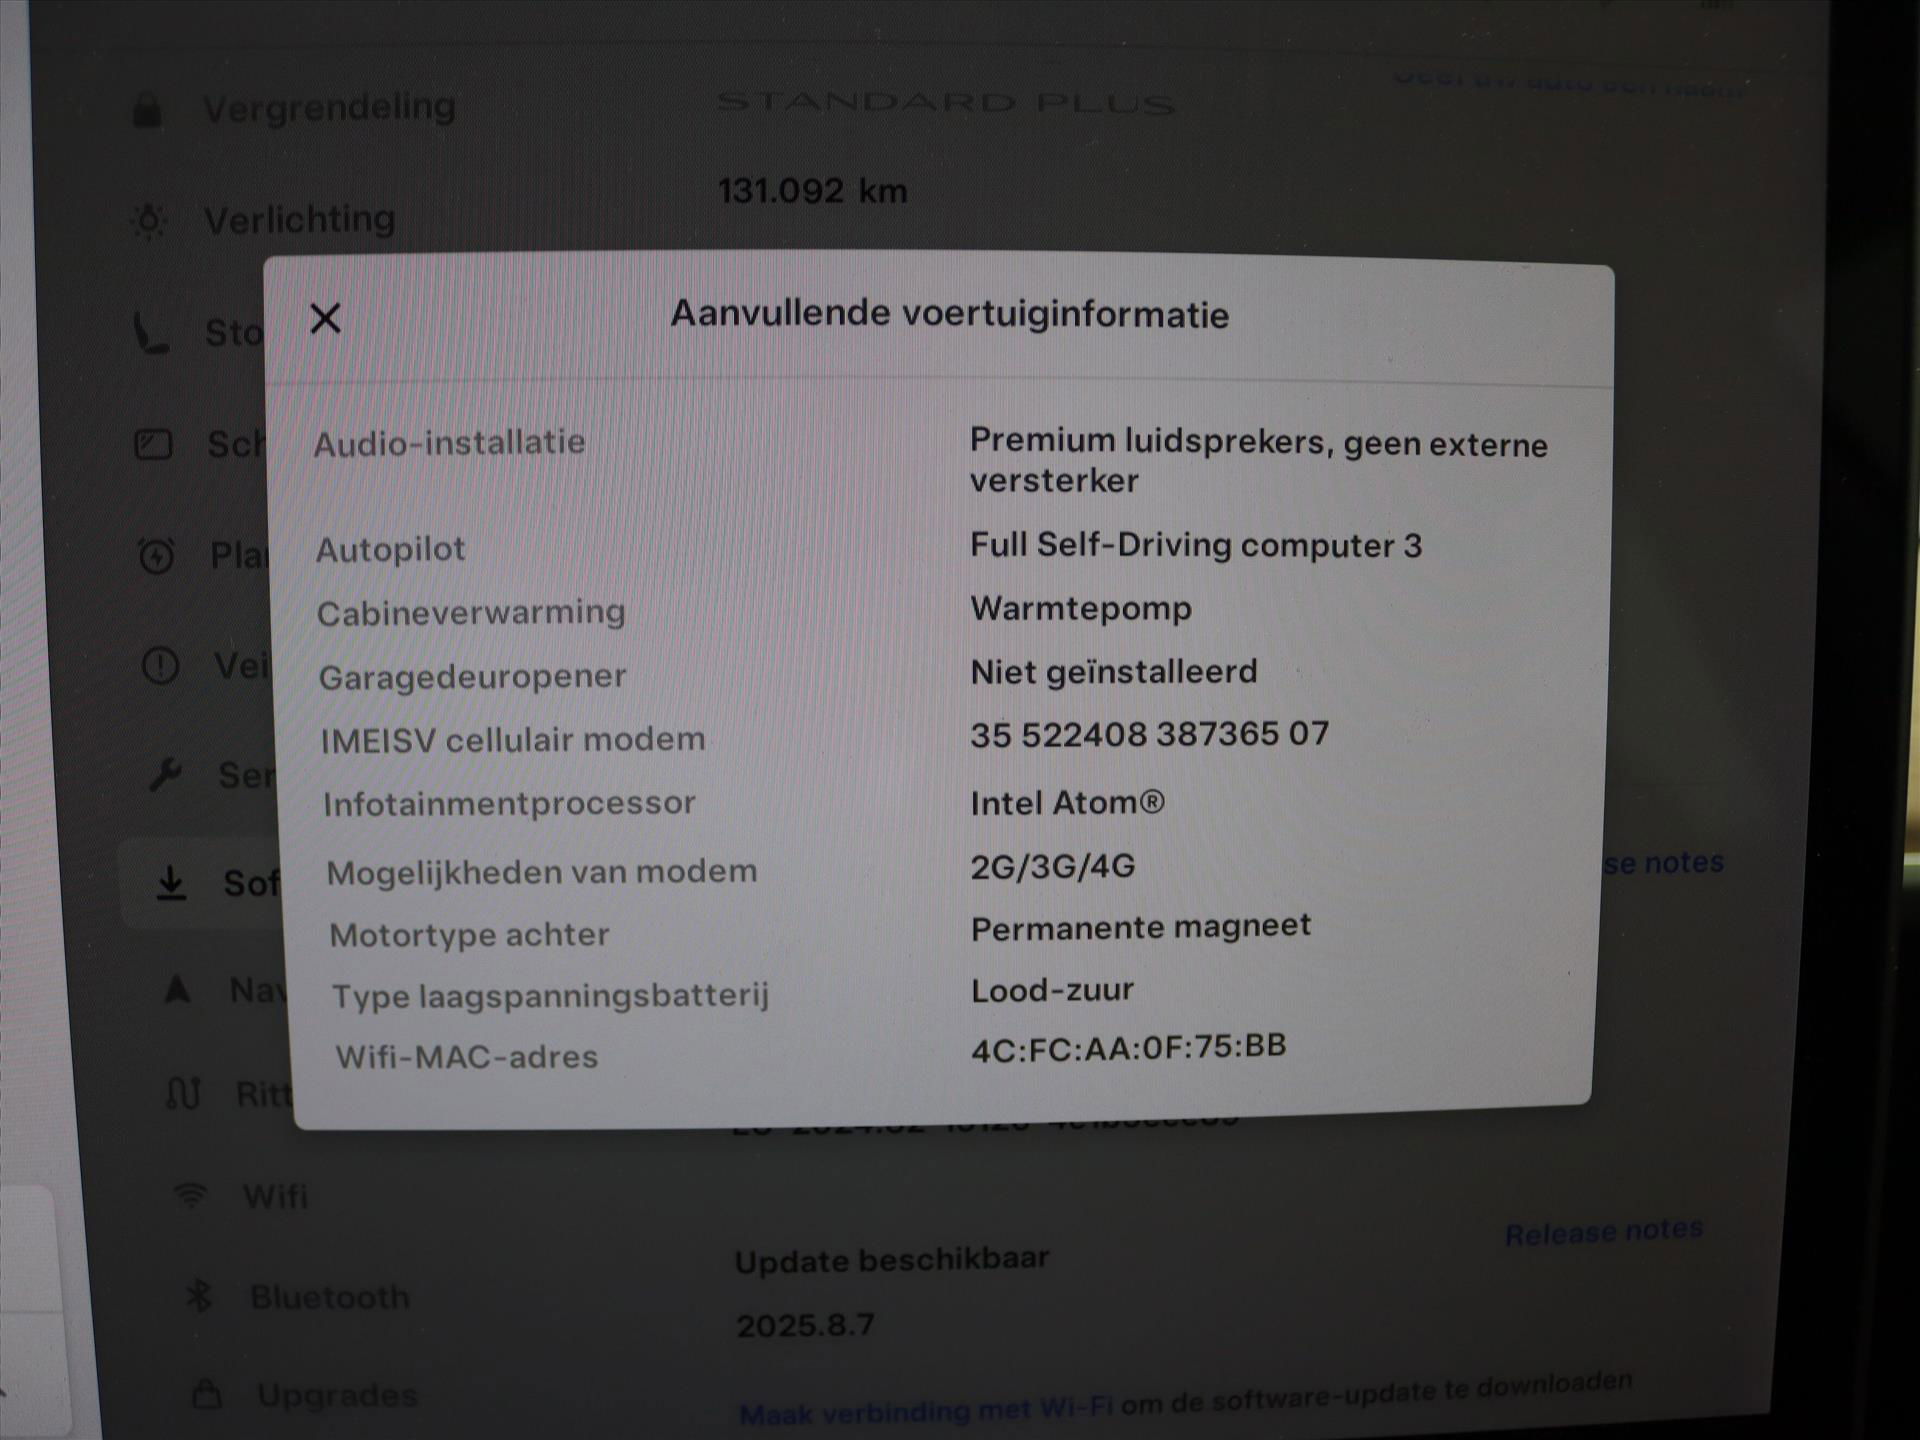This screenshot has height=1440, width=1920.
Task: Open the Vergrendeling menu item
Action: tap(329, 107)
